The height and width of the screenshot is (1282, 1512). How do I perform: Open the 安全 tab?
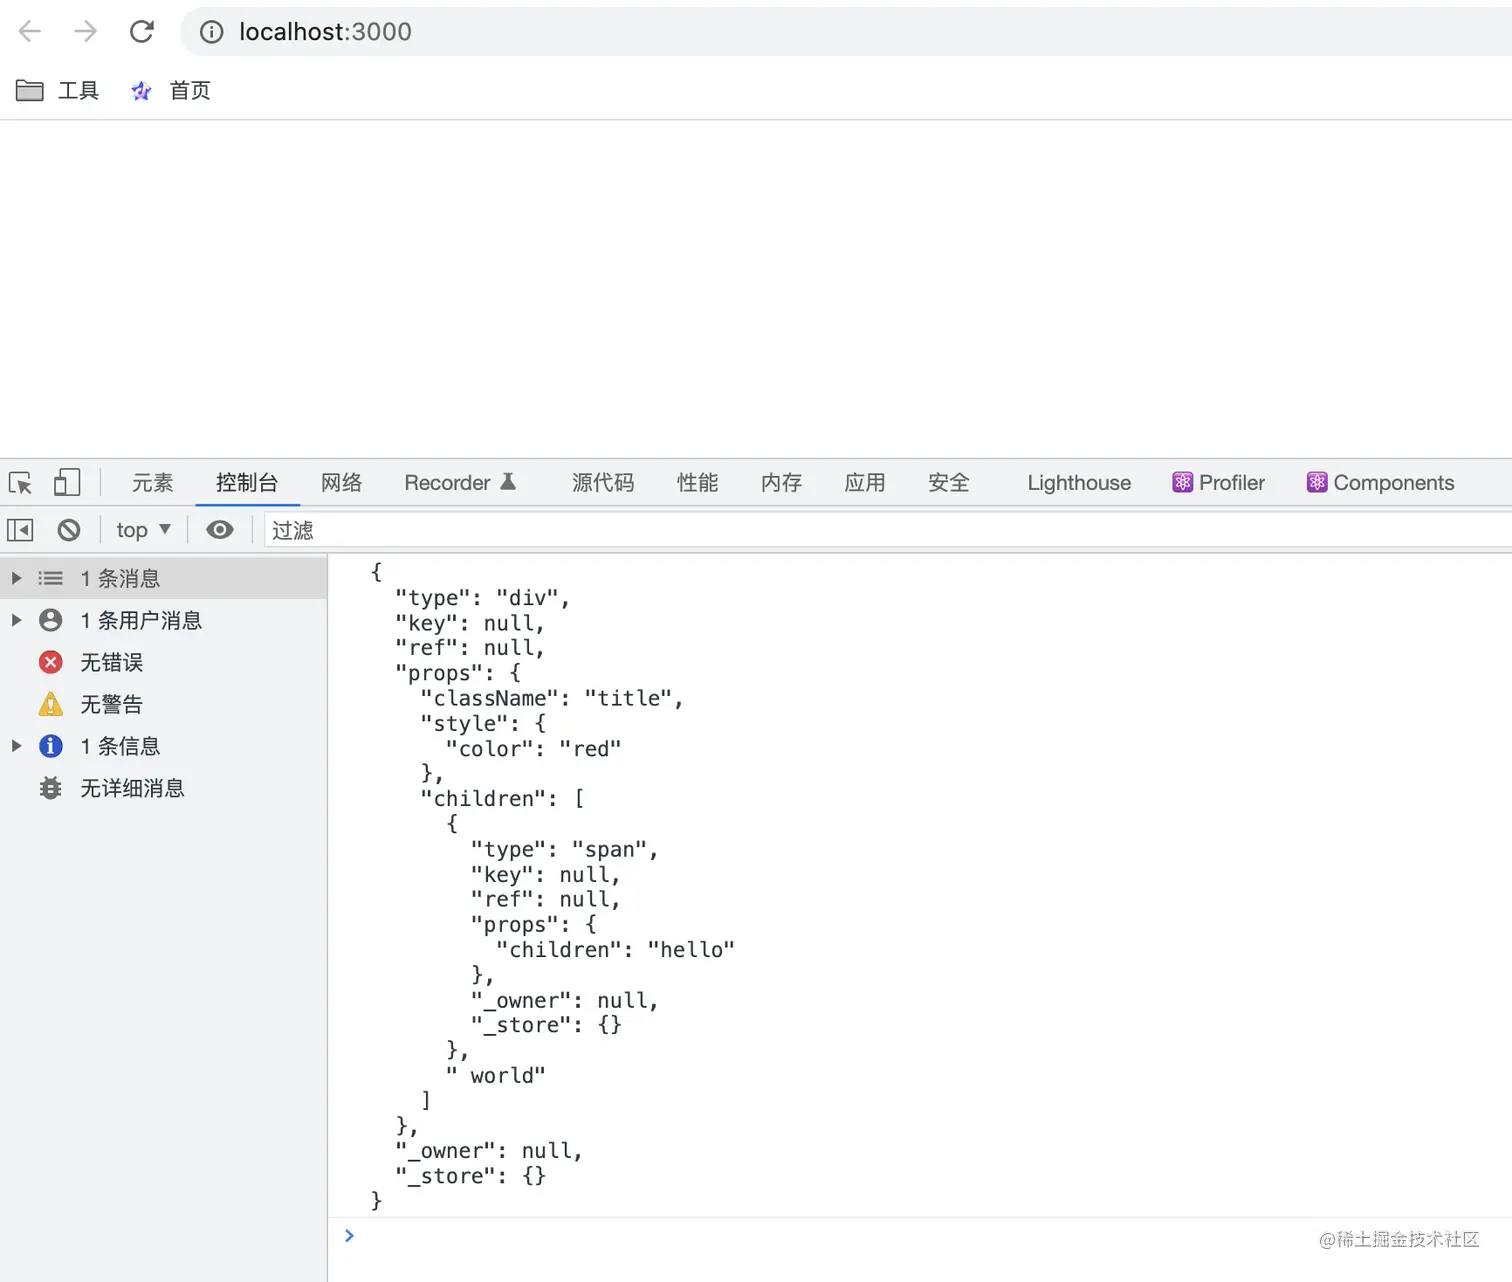(949, 483)
